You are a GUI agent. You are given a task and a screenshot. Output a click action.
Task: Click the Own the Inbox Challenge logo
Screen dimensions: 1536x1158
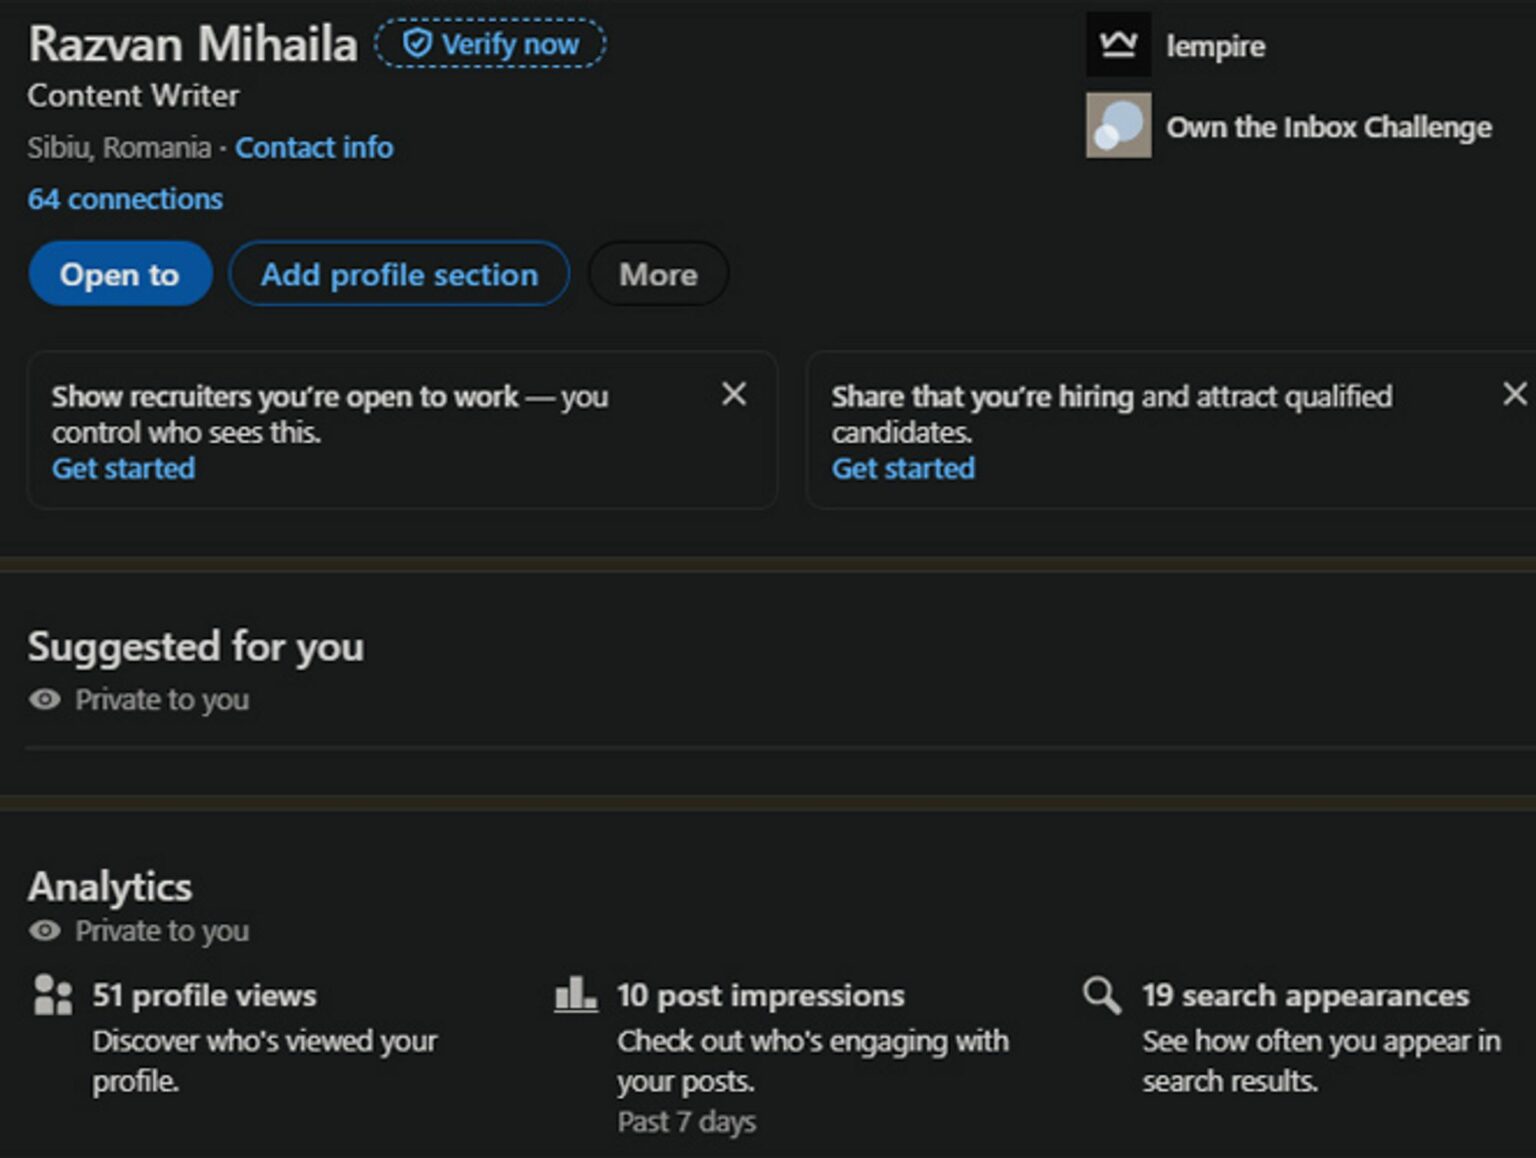coord(1117,126)
